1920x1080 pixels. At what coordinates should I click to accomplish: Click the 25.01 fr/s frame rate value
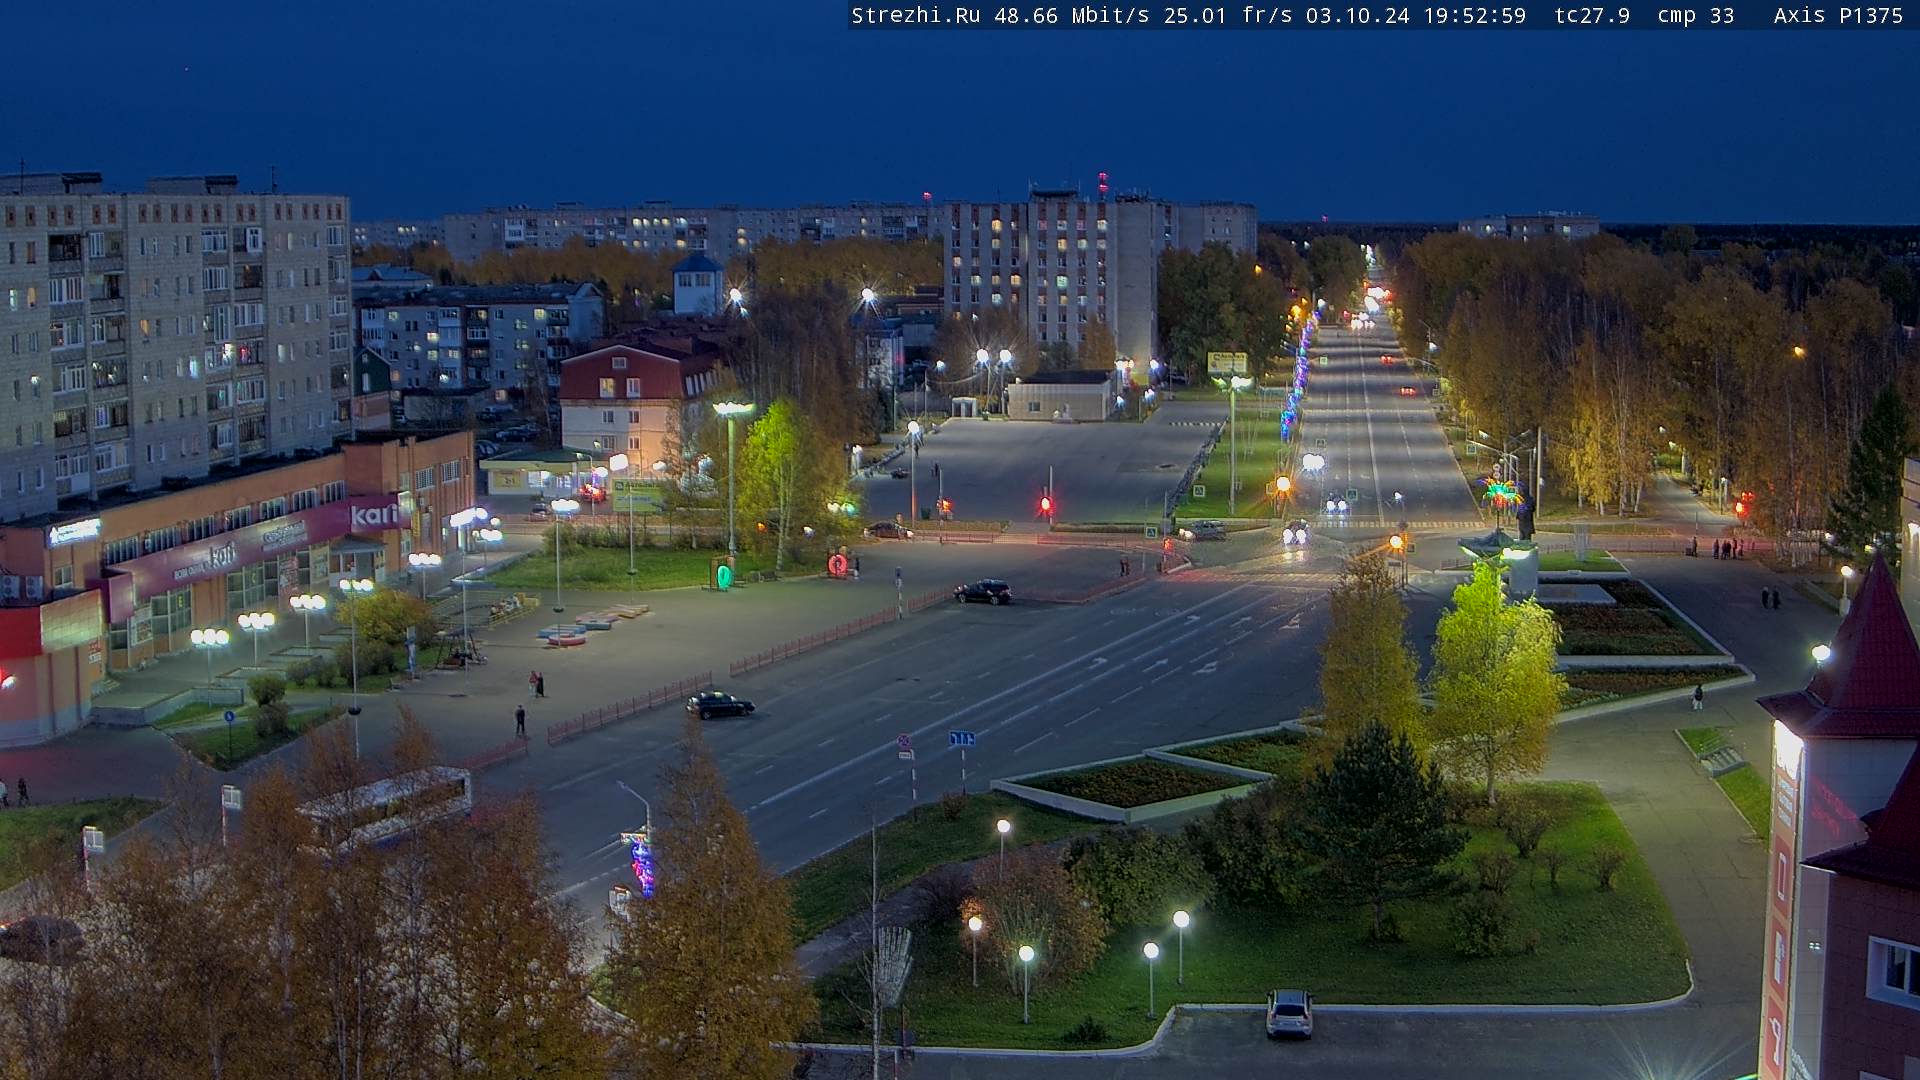tap(1228, 16)
